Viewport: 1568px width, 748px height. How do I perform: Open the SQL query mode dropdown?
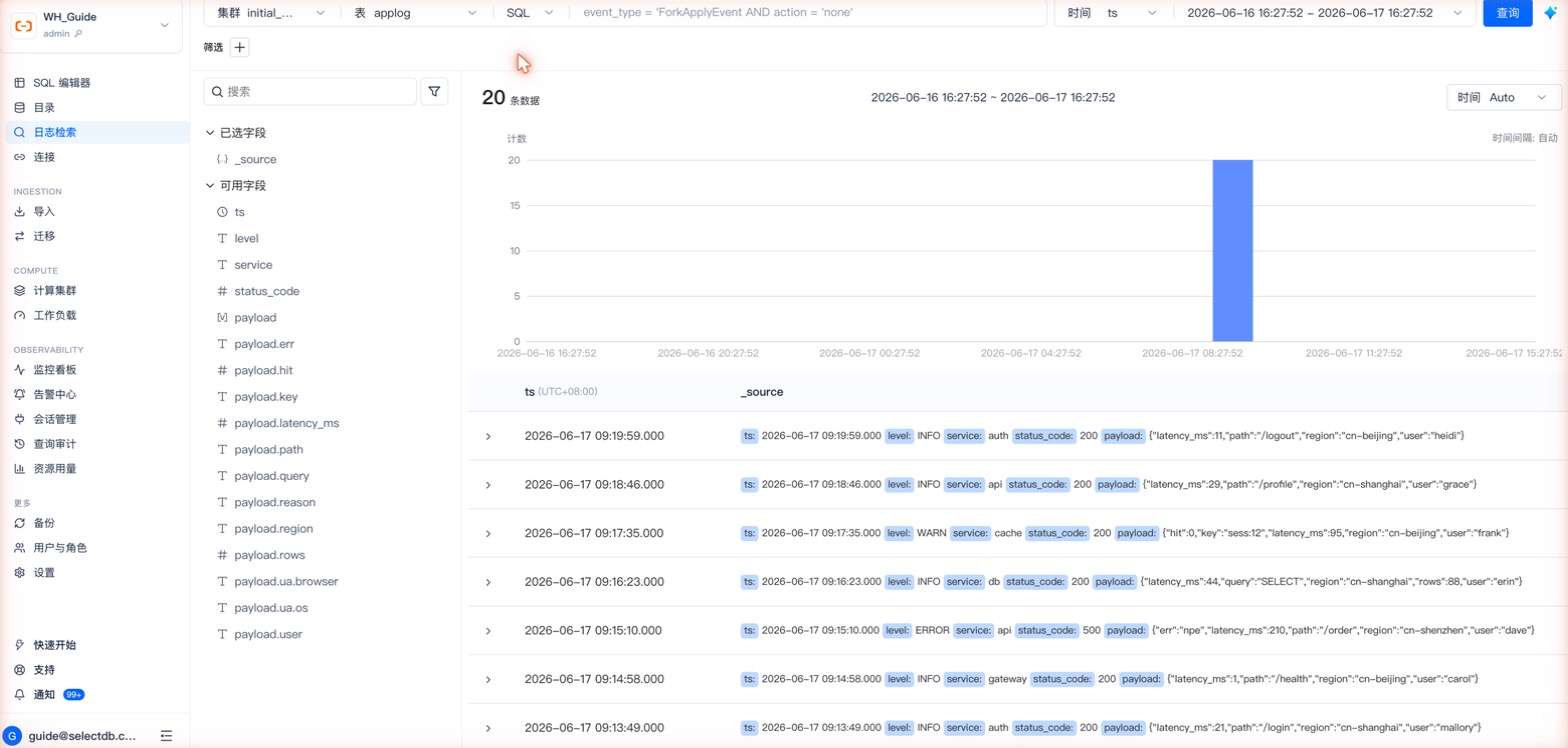click(x=530, y=13)
